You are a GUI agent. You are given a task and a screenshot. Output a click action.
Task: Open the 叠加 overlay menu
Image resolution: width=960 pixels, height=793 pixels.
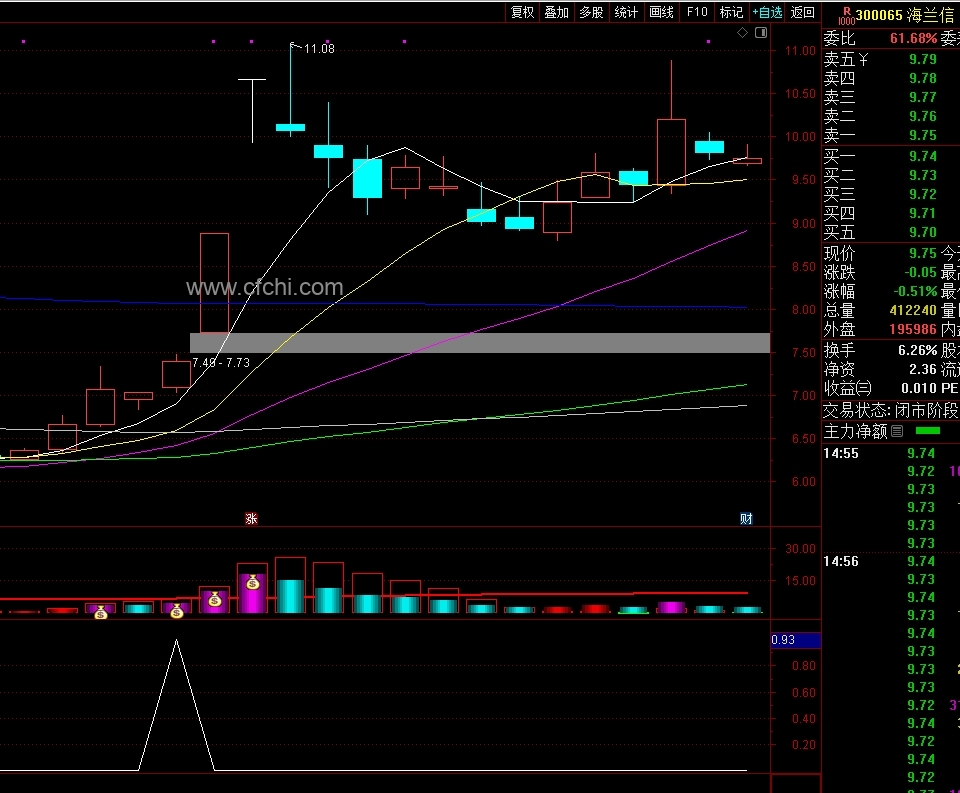pos(557,12)
